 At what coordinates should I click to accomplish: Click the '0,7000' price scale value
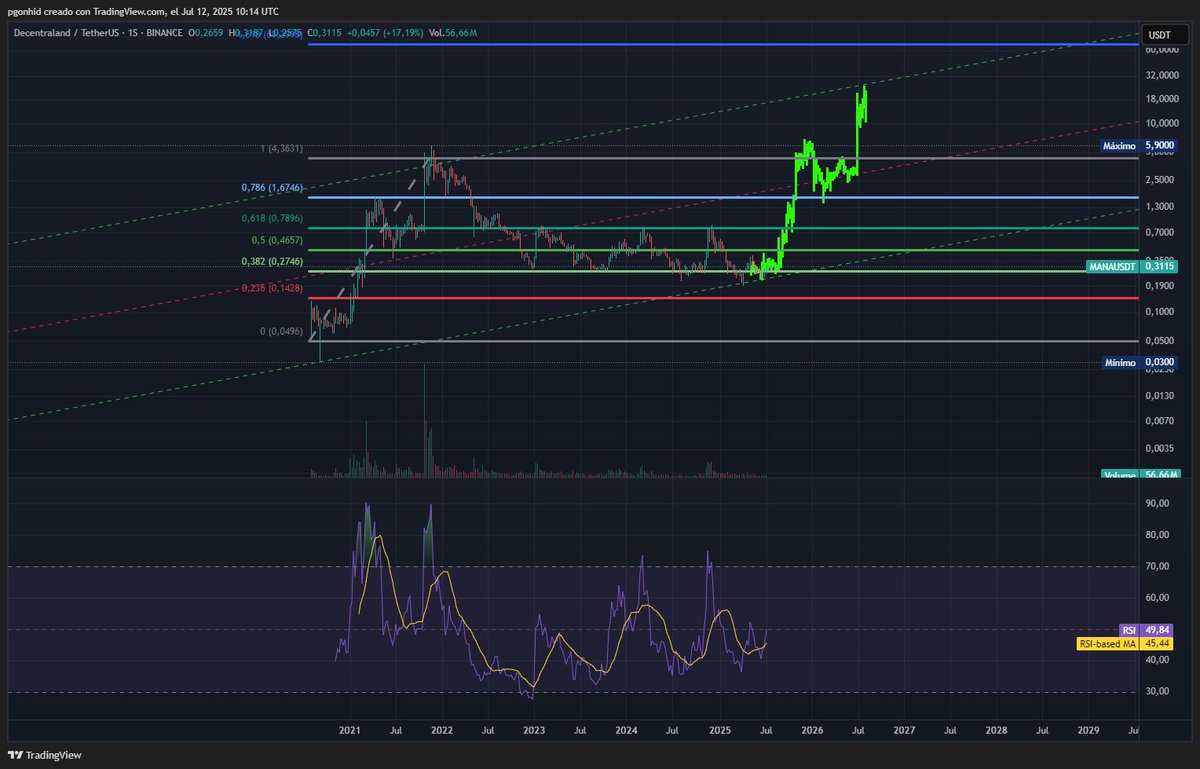[x=1160, y=232]
